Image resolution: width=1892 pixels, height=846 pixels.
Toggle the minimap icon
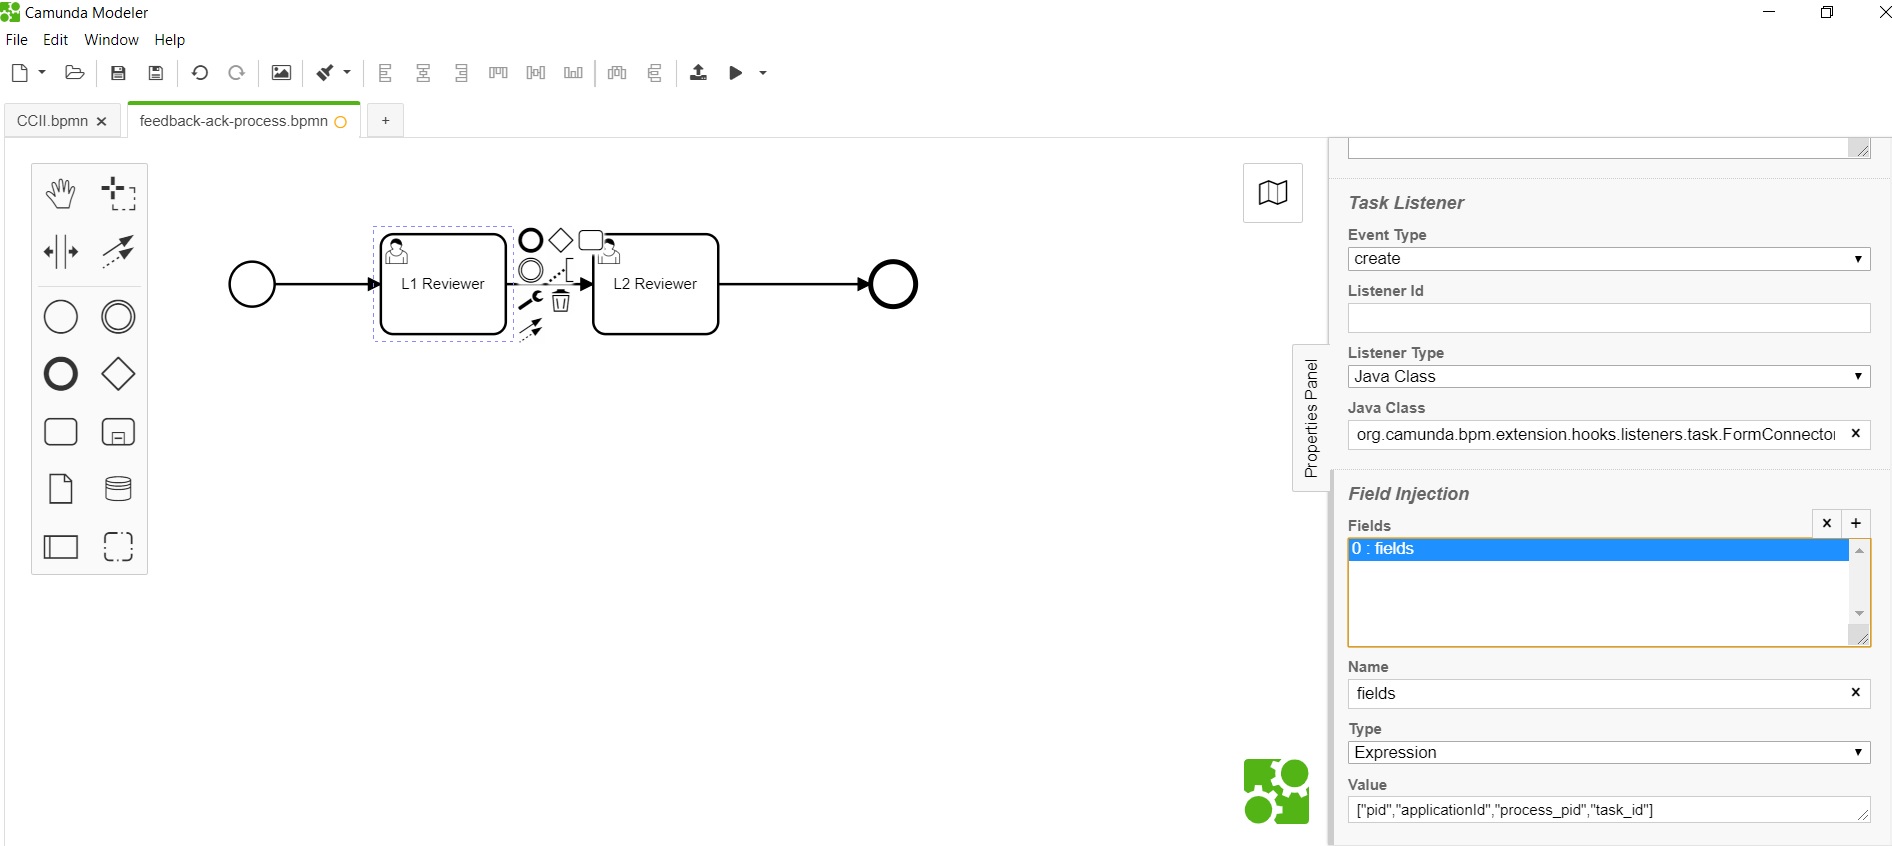point(1273,193)
